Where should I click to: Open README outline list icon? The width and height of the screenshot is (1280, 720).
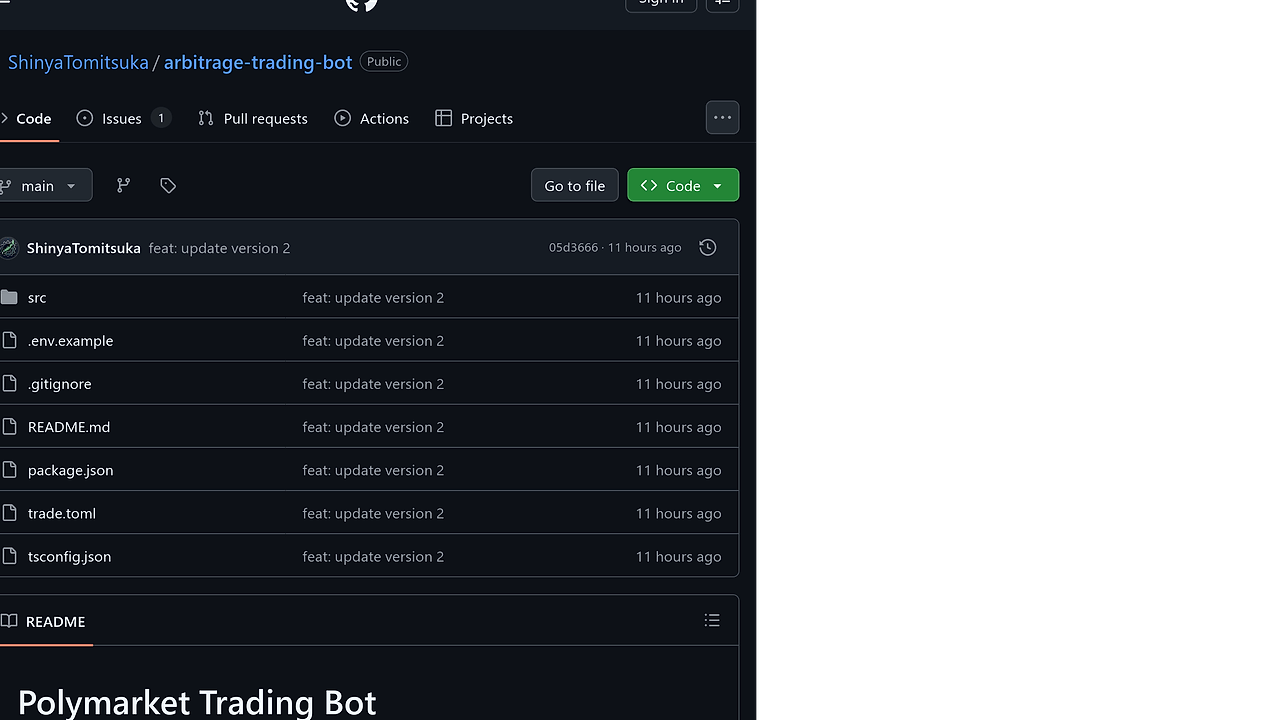(712, 621)
